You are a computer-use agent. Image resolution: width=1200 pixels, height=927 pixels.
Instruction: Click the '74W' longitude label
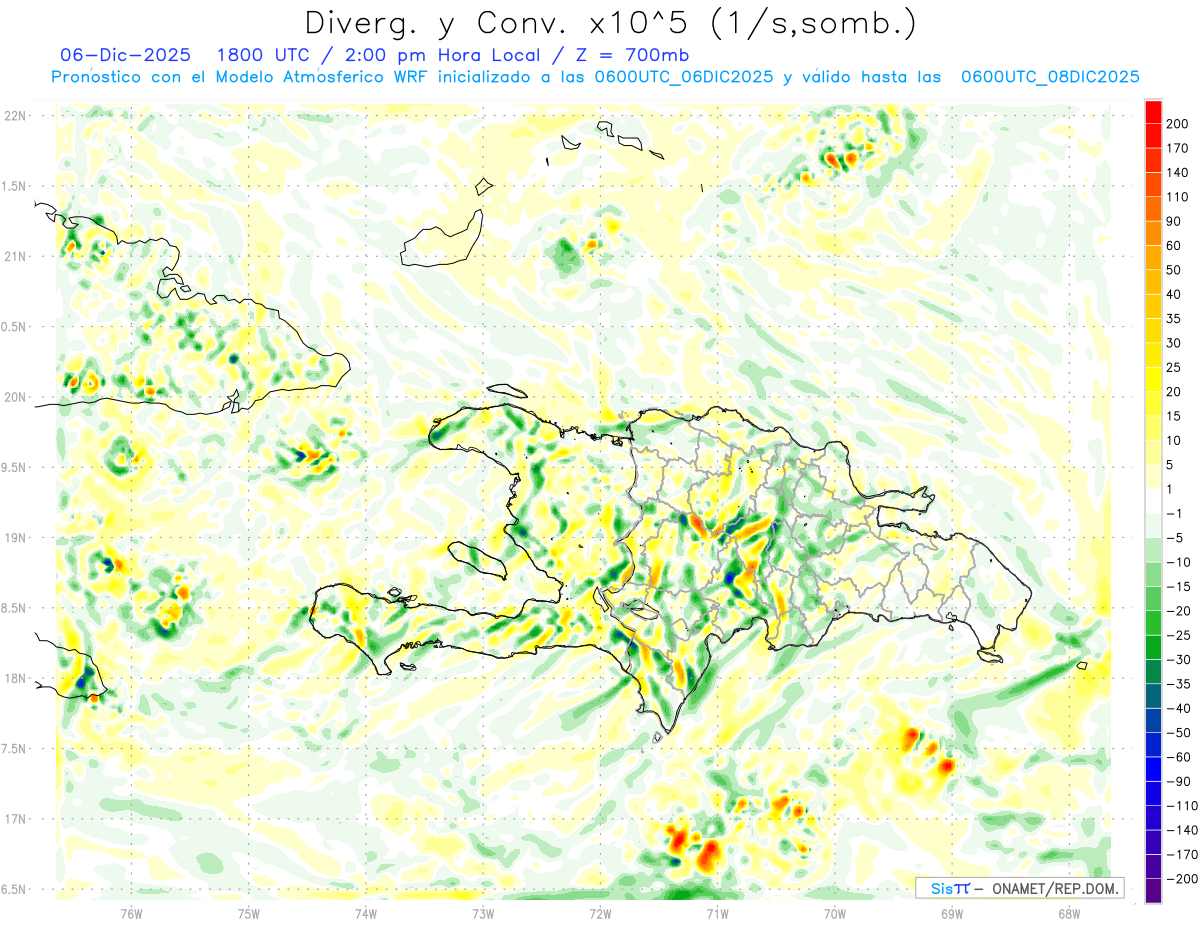point(366,913)
